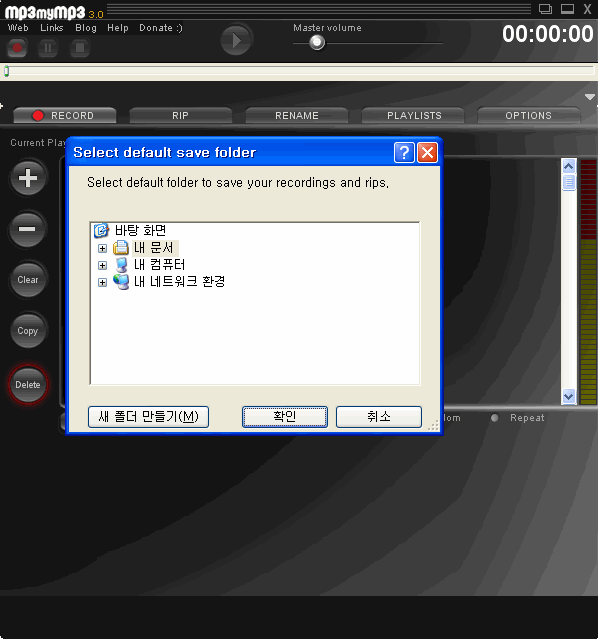Cancel the dialog with 취소
Viewport: 598px width, 639px height.
click(379, 416)
